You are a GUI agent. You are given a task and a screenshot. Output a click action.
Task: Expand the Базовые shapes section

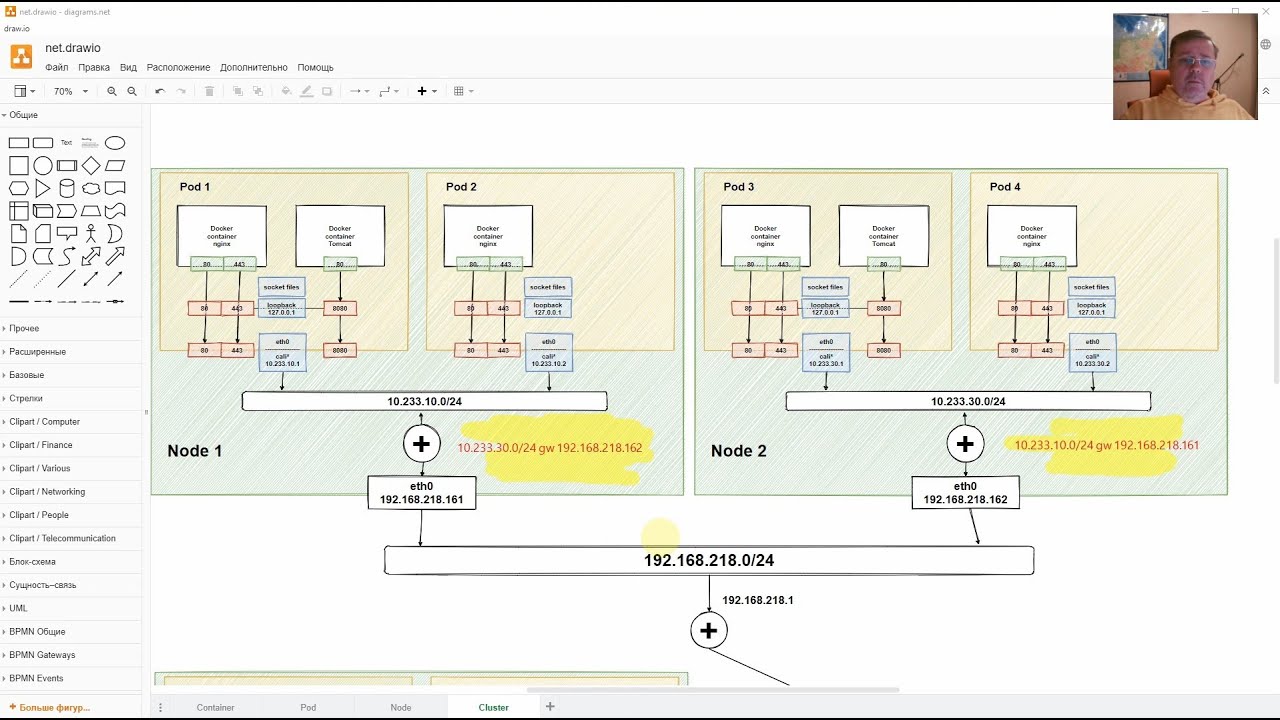pos(72,375)
